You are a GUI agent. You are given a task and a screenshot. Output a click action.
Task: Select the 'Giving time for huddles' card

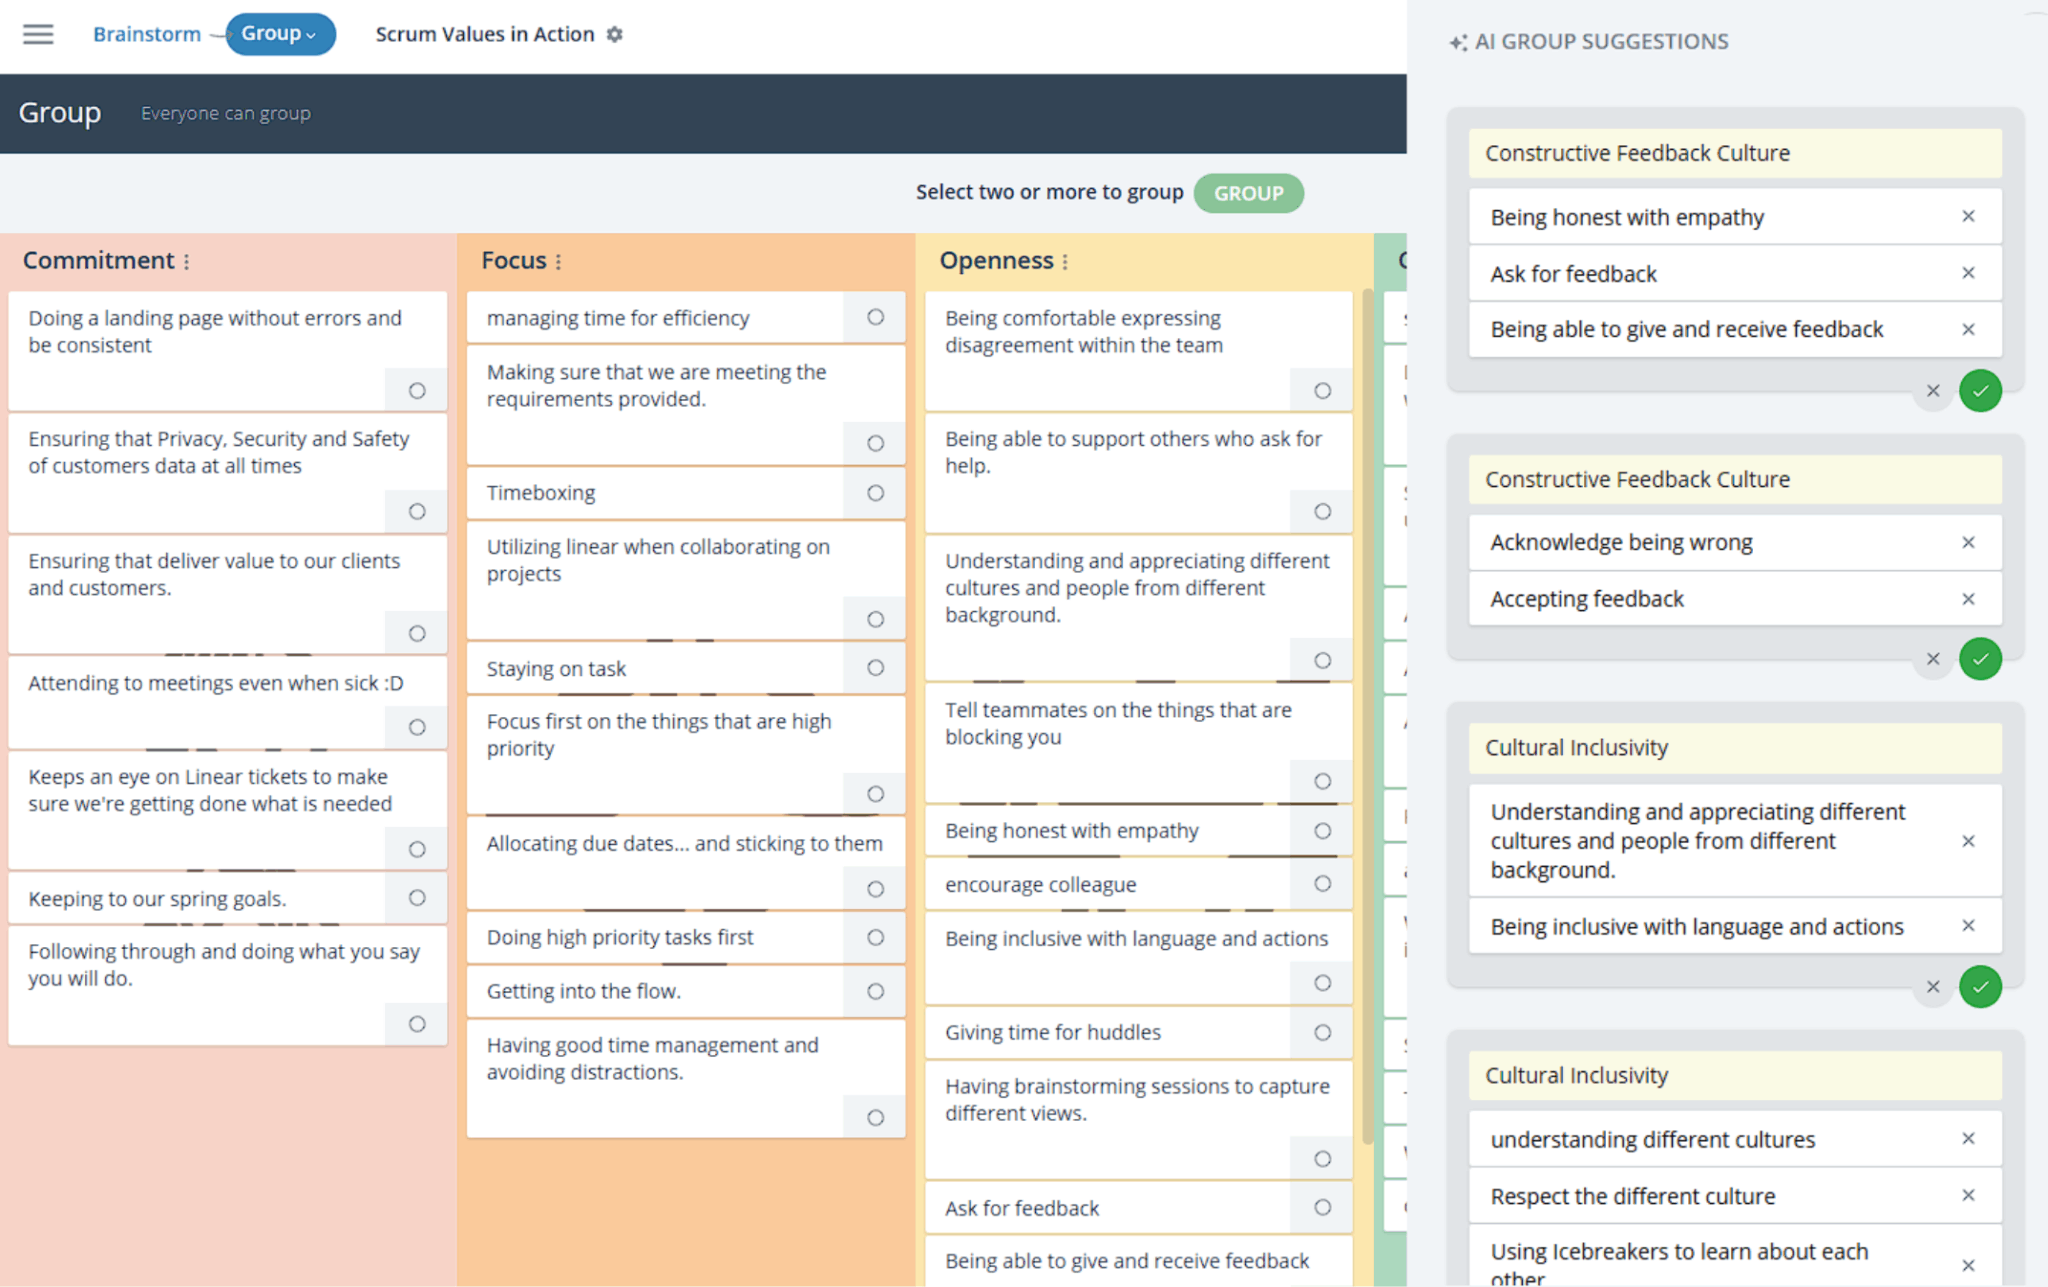click(1322, 1032)
